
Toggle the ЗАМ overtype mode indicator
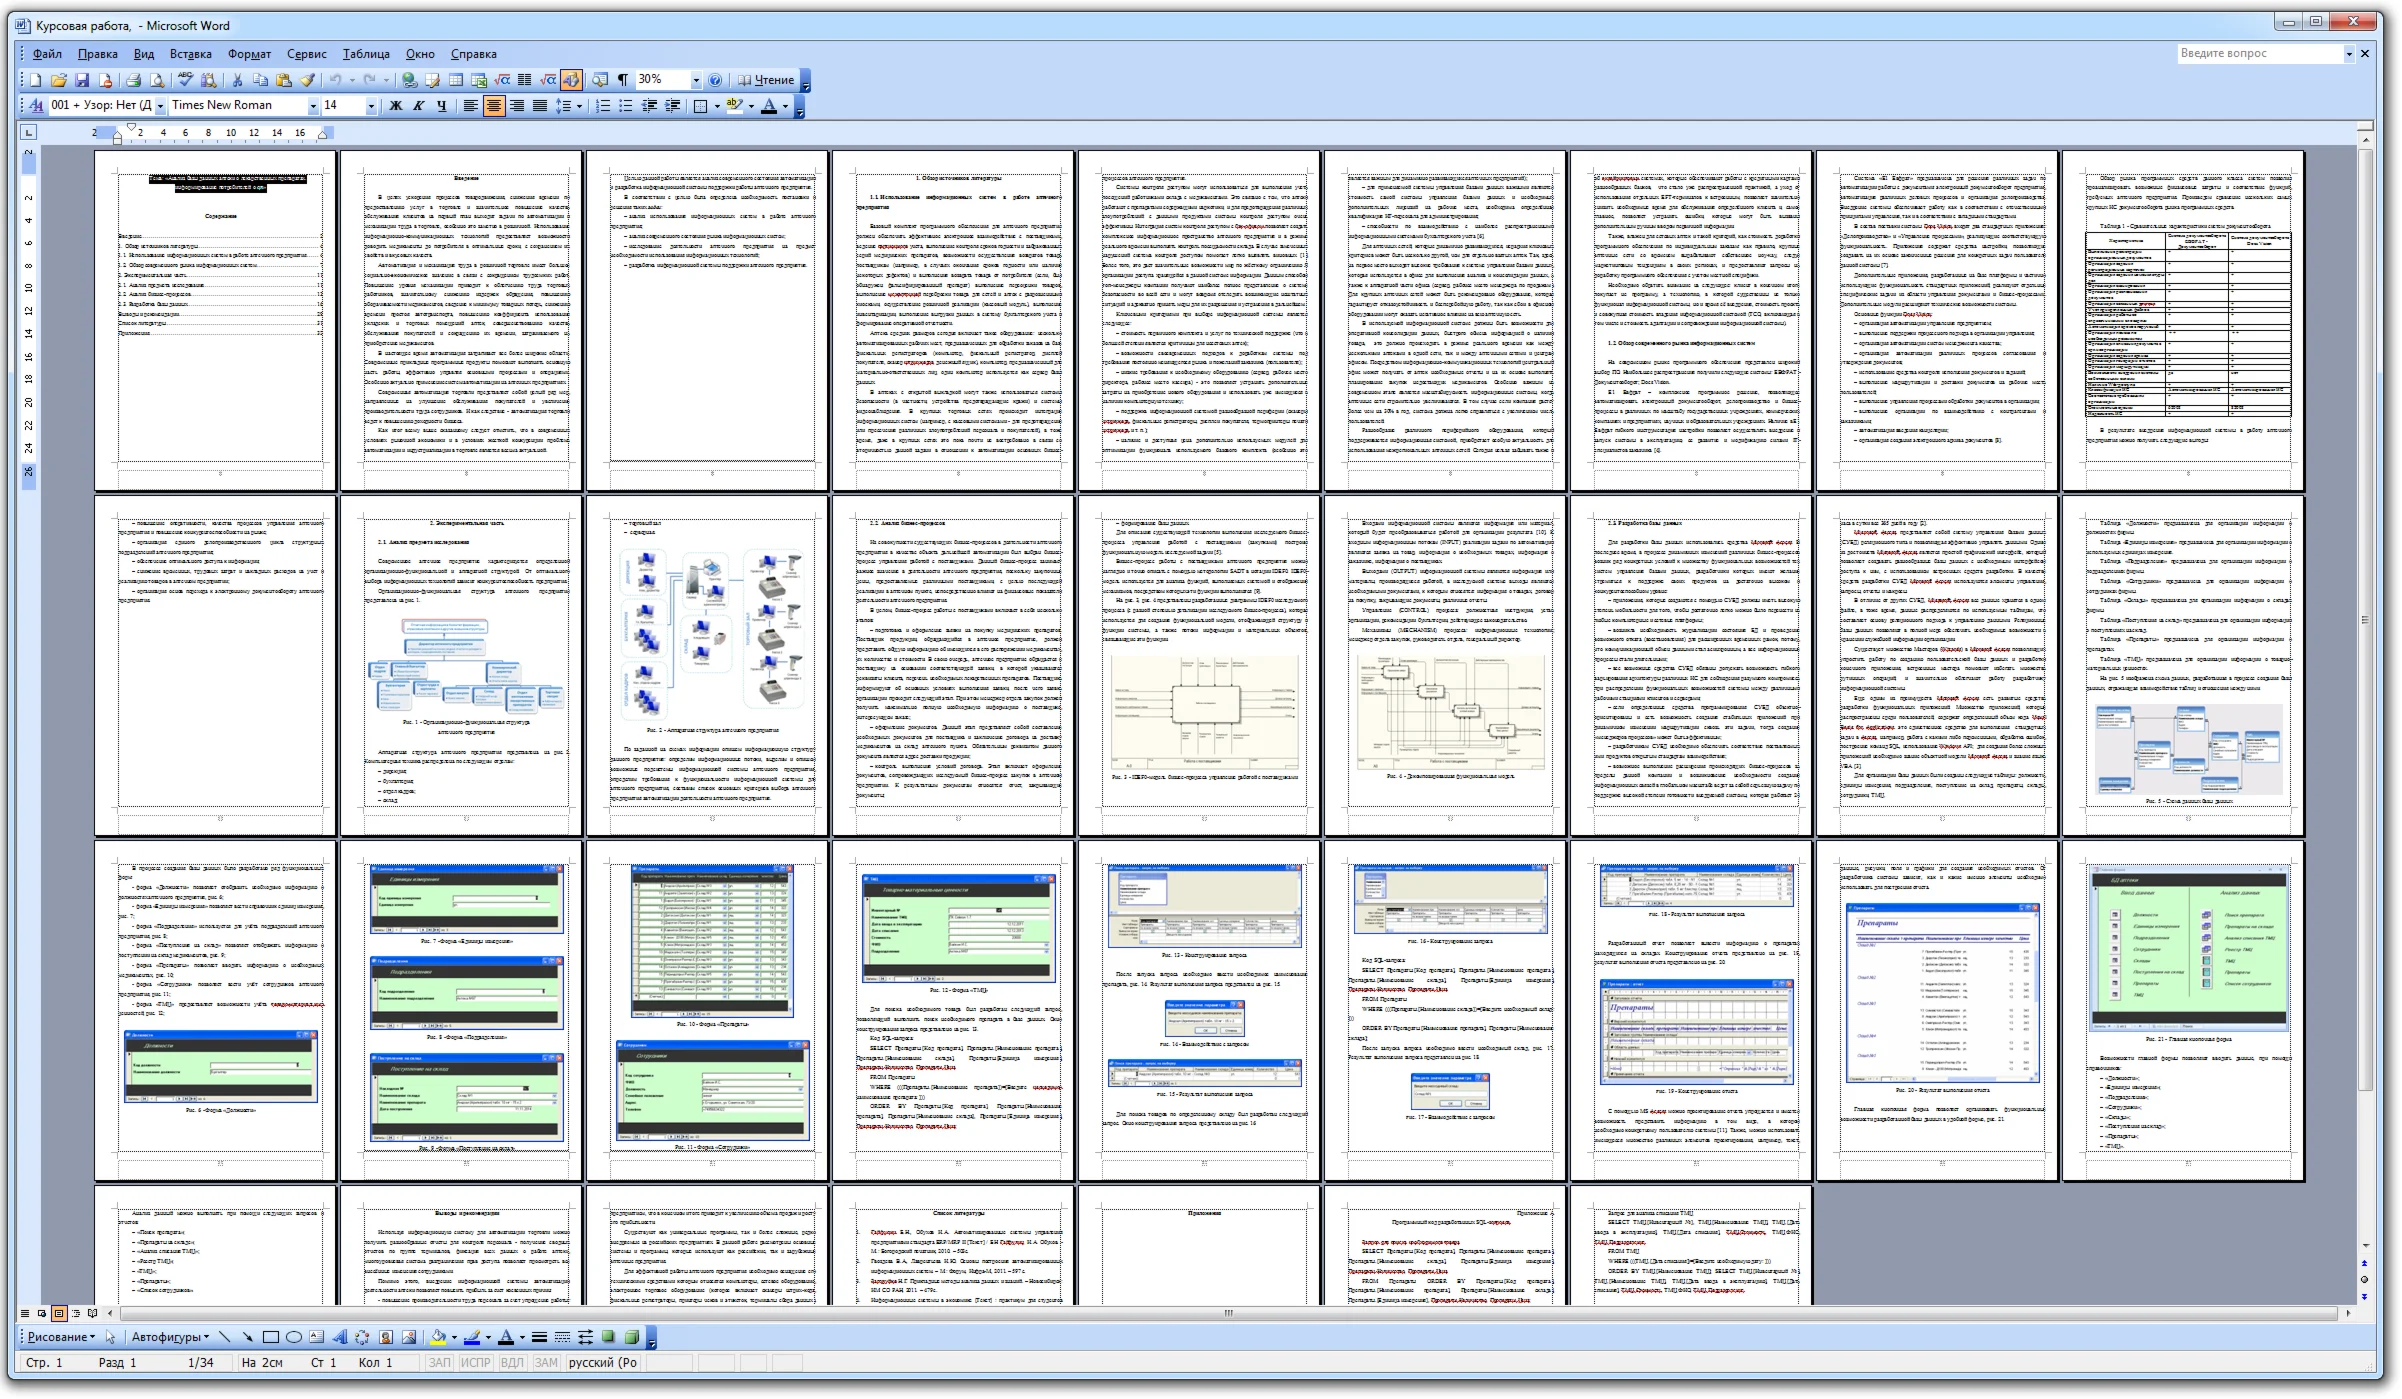(x=546, y=1363)
